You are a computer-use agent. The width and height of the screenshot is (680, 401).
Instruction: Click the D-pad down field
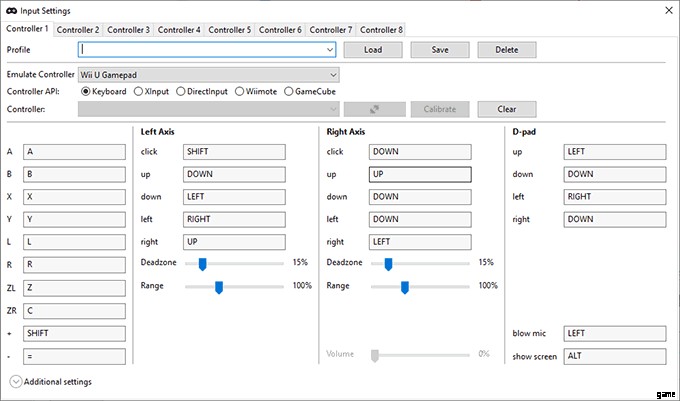[x=615, y=174]
